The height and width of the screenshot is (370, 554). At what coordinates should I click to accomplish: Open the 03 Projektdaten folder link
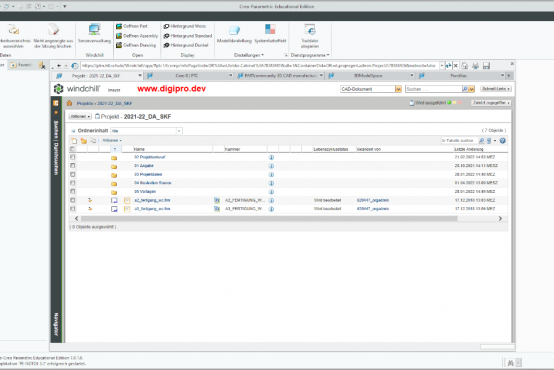click(x=148, y=174)
